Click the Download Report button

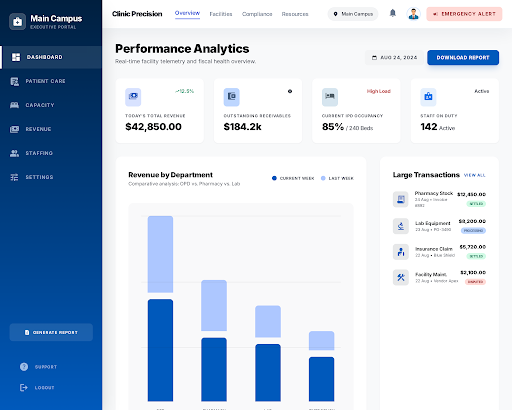point(463,58)
